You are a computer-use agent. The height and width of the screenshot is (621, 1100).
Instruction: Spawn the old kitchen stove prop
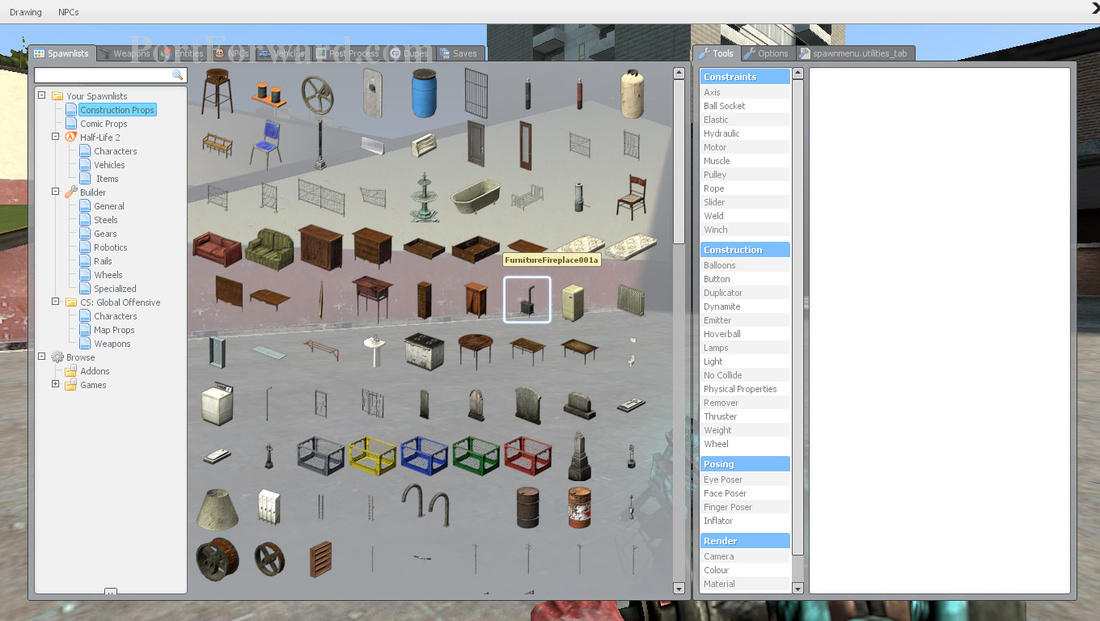coord(424,352)
